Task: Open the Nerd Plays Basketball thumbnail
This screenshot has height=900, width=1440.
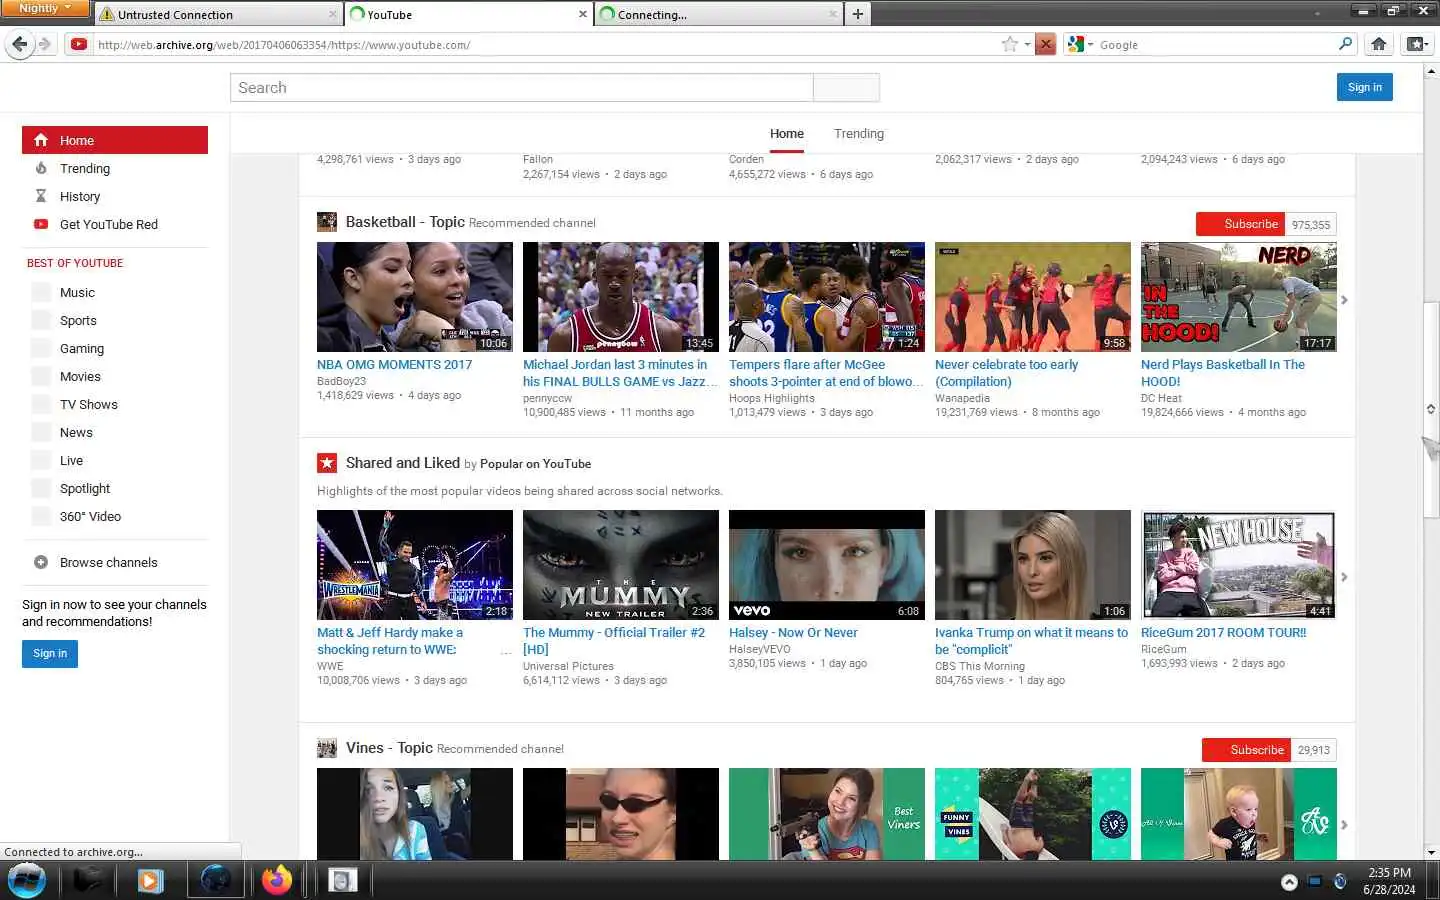Action: click(1239, 297)
